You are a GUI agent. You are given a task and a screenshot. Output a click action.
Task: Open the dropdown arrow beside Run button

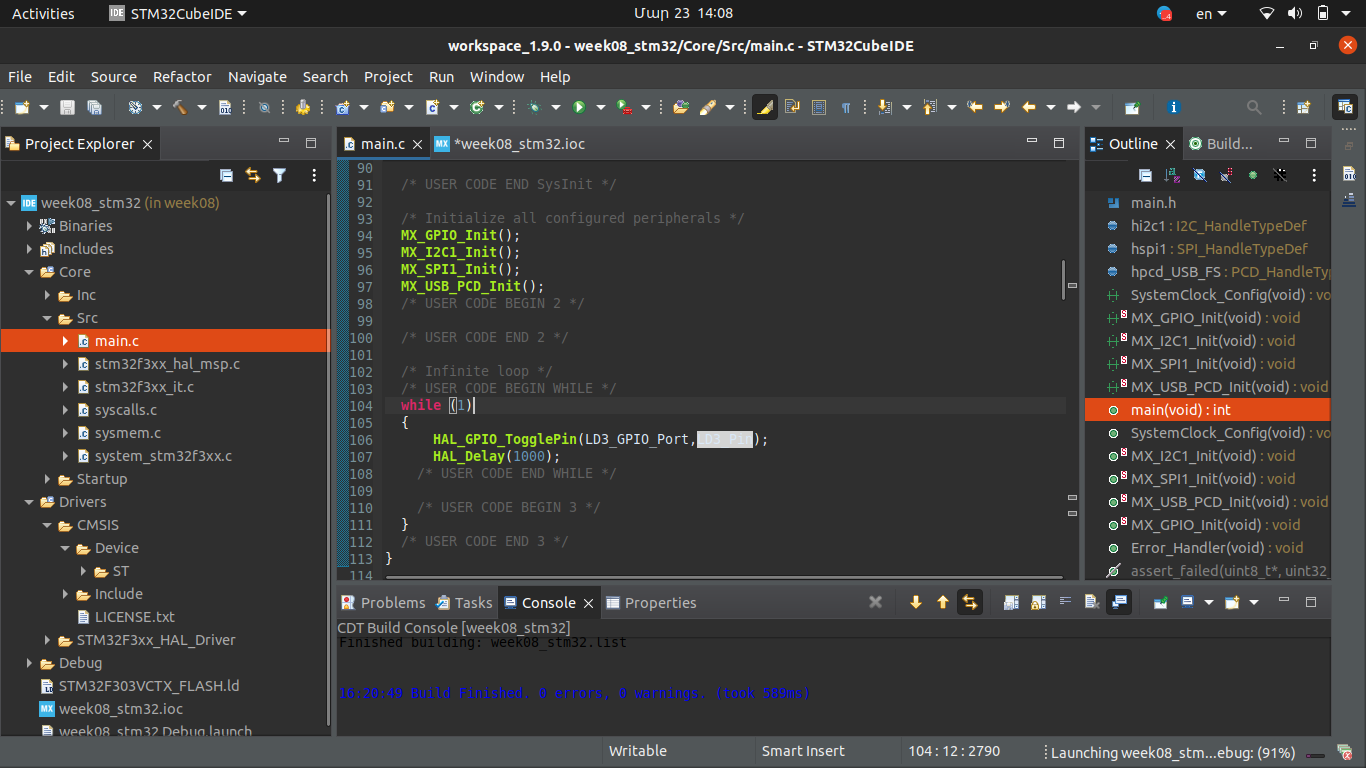[600, 107]
